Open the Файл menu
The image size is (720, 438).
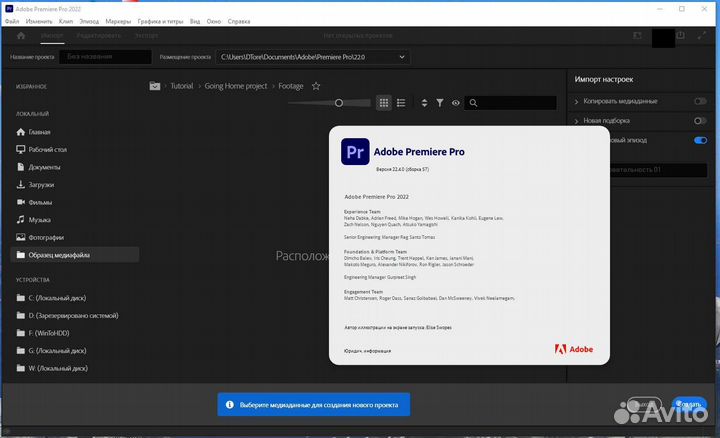point(12,21)
